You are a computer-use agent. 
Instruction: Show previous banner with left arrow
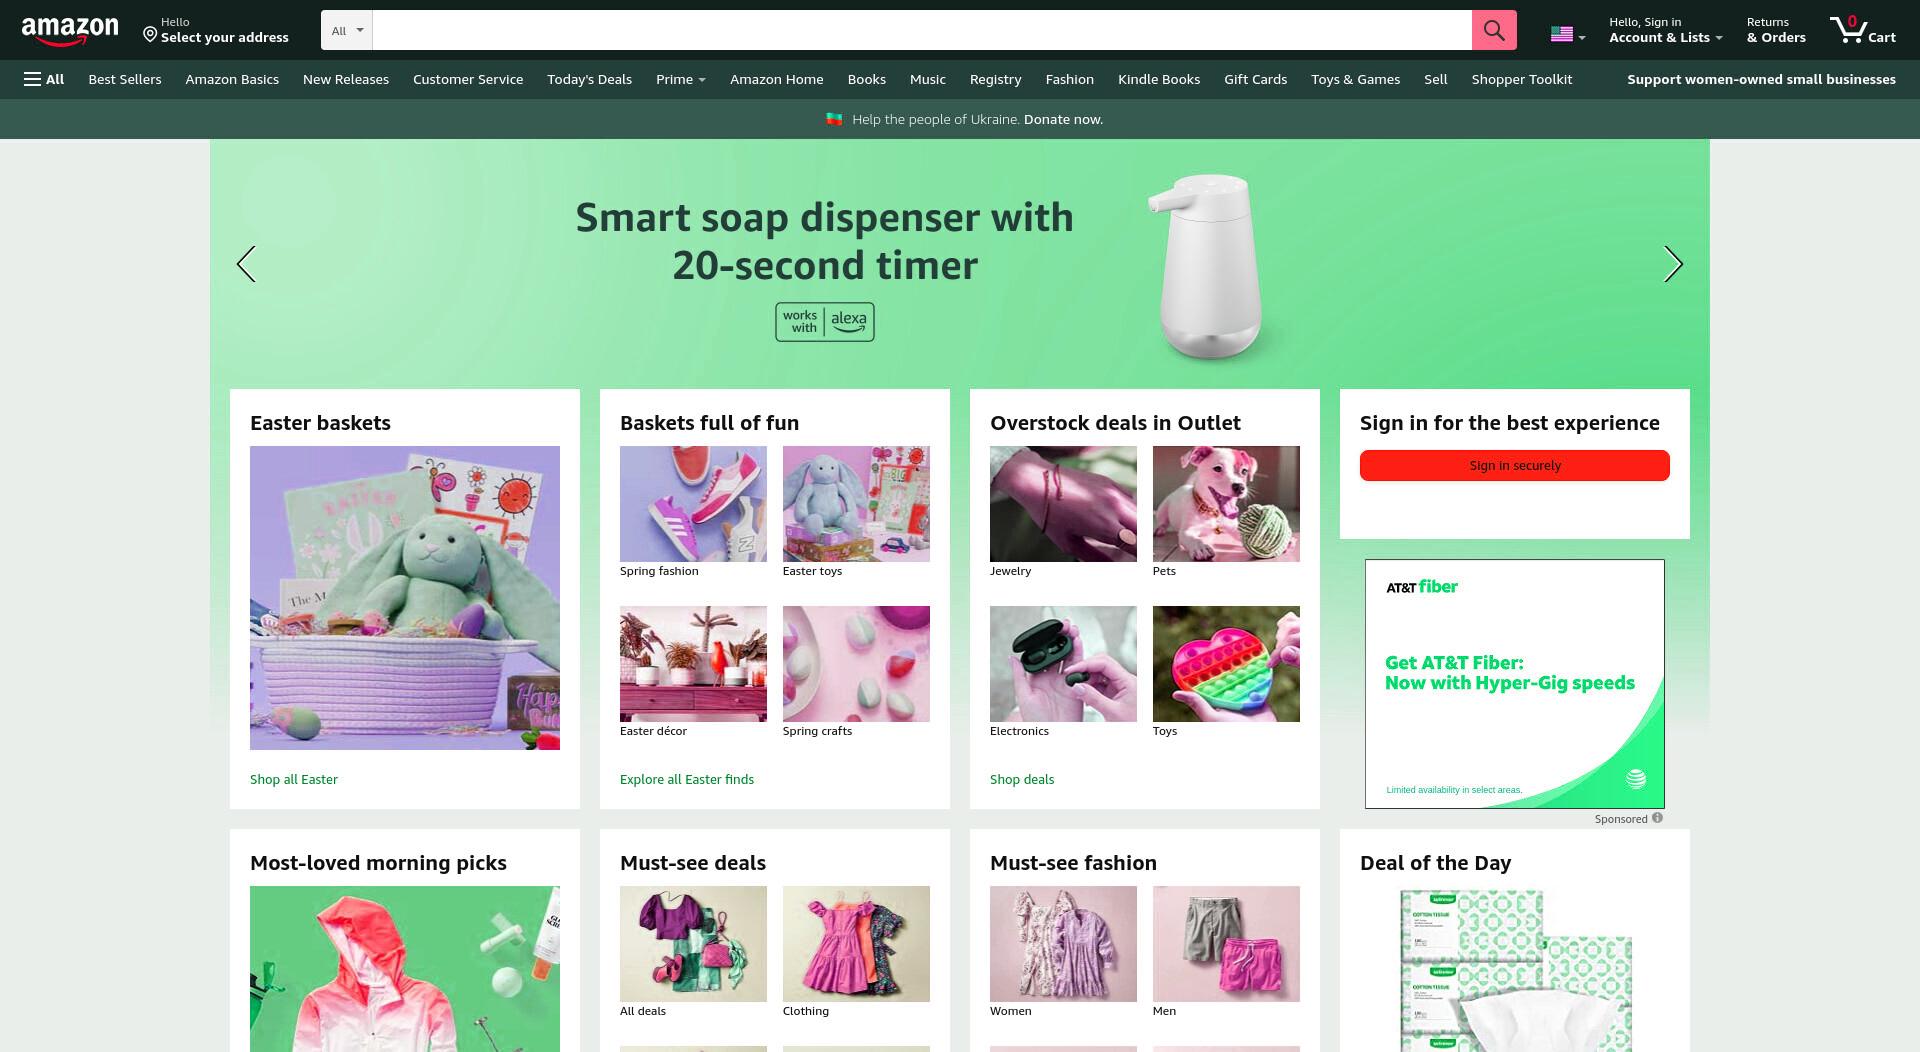tap(246, 264)
